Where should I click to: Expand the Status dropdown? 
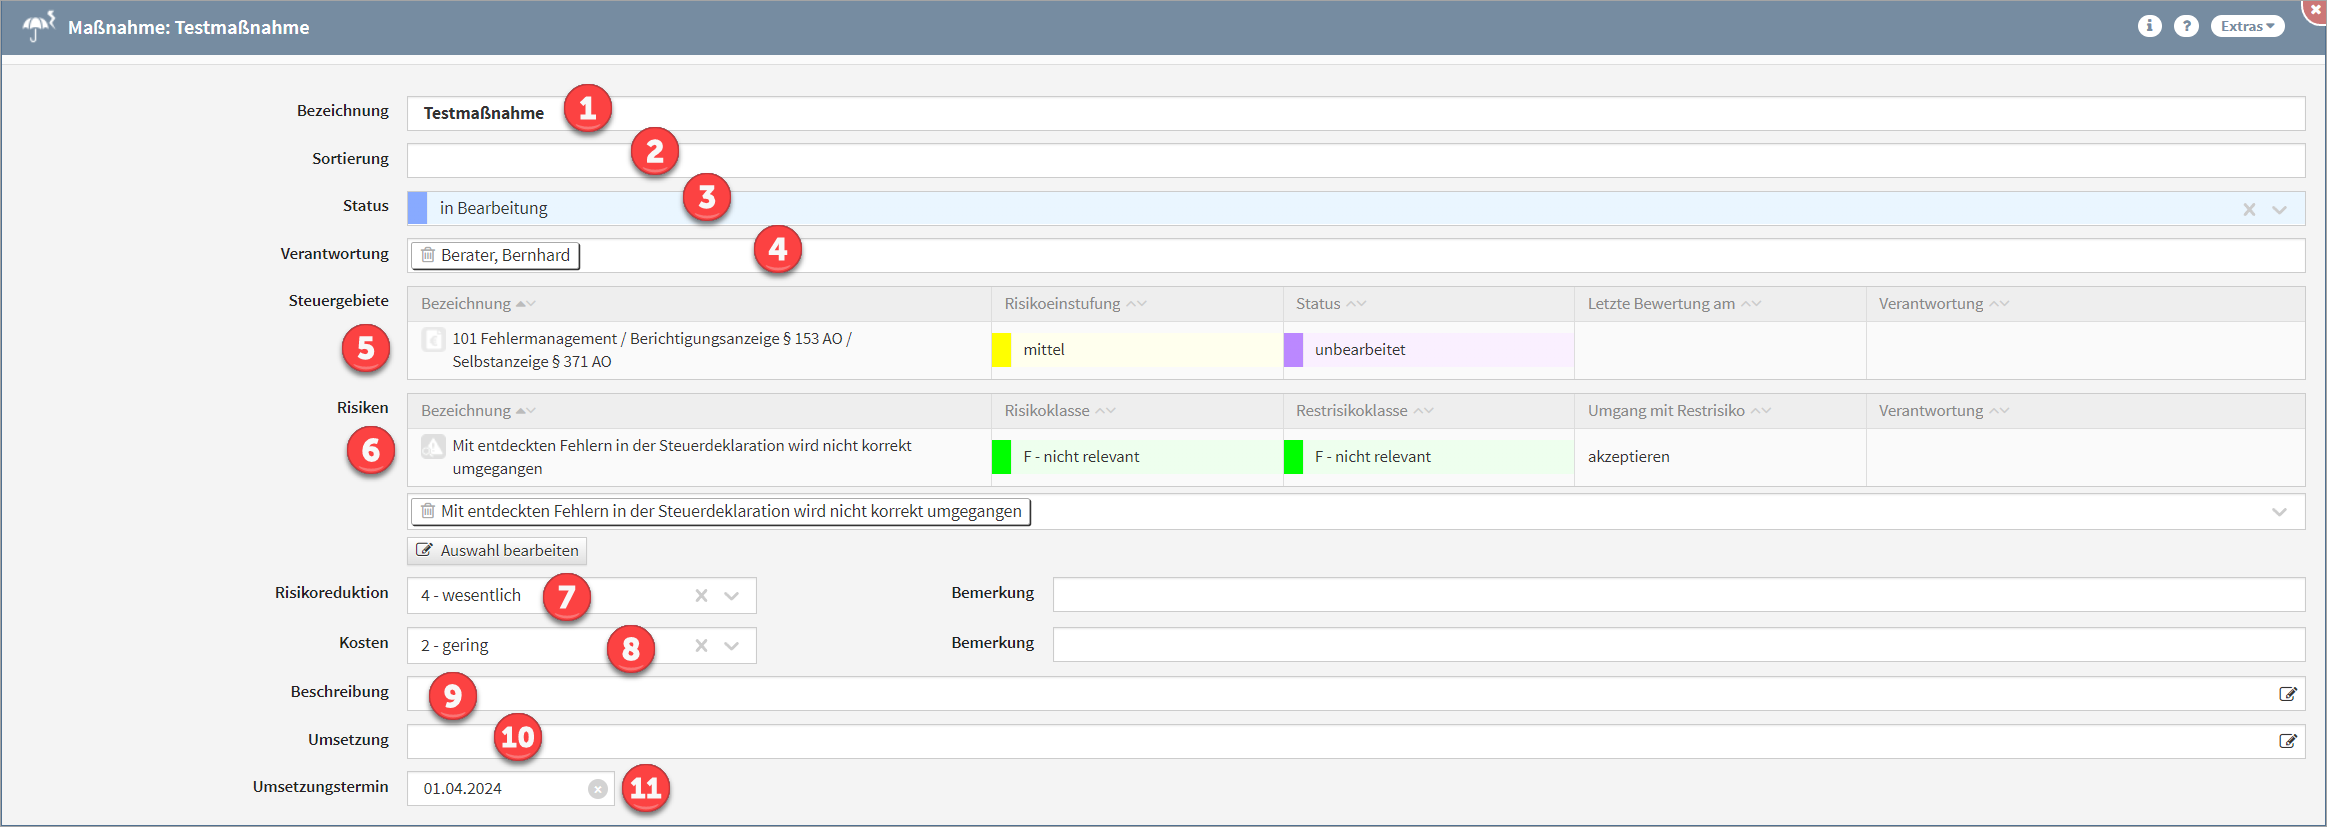pyautogui.click(x=2280, y=209)
